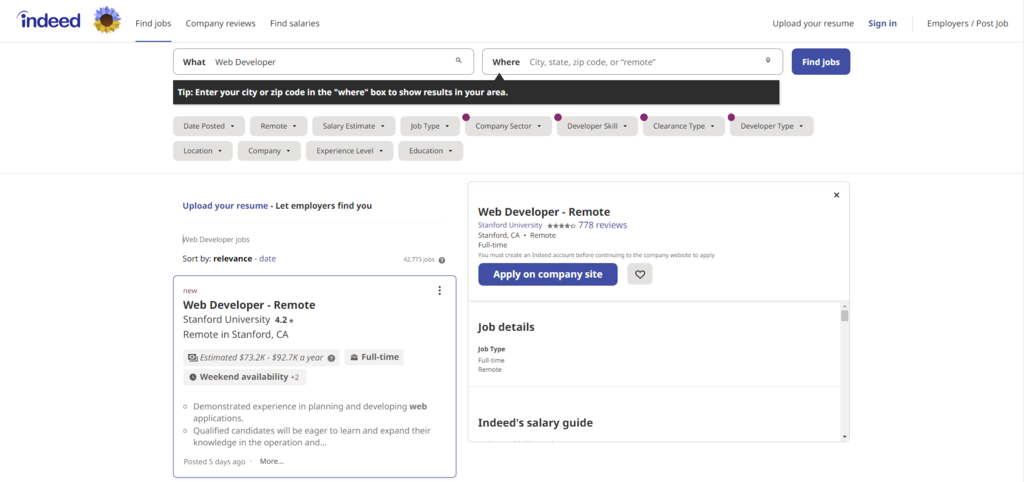Click help icon next to 42,773 jobs
The image size is (1024, 482).
(x=441, y=260)
